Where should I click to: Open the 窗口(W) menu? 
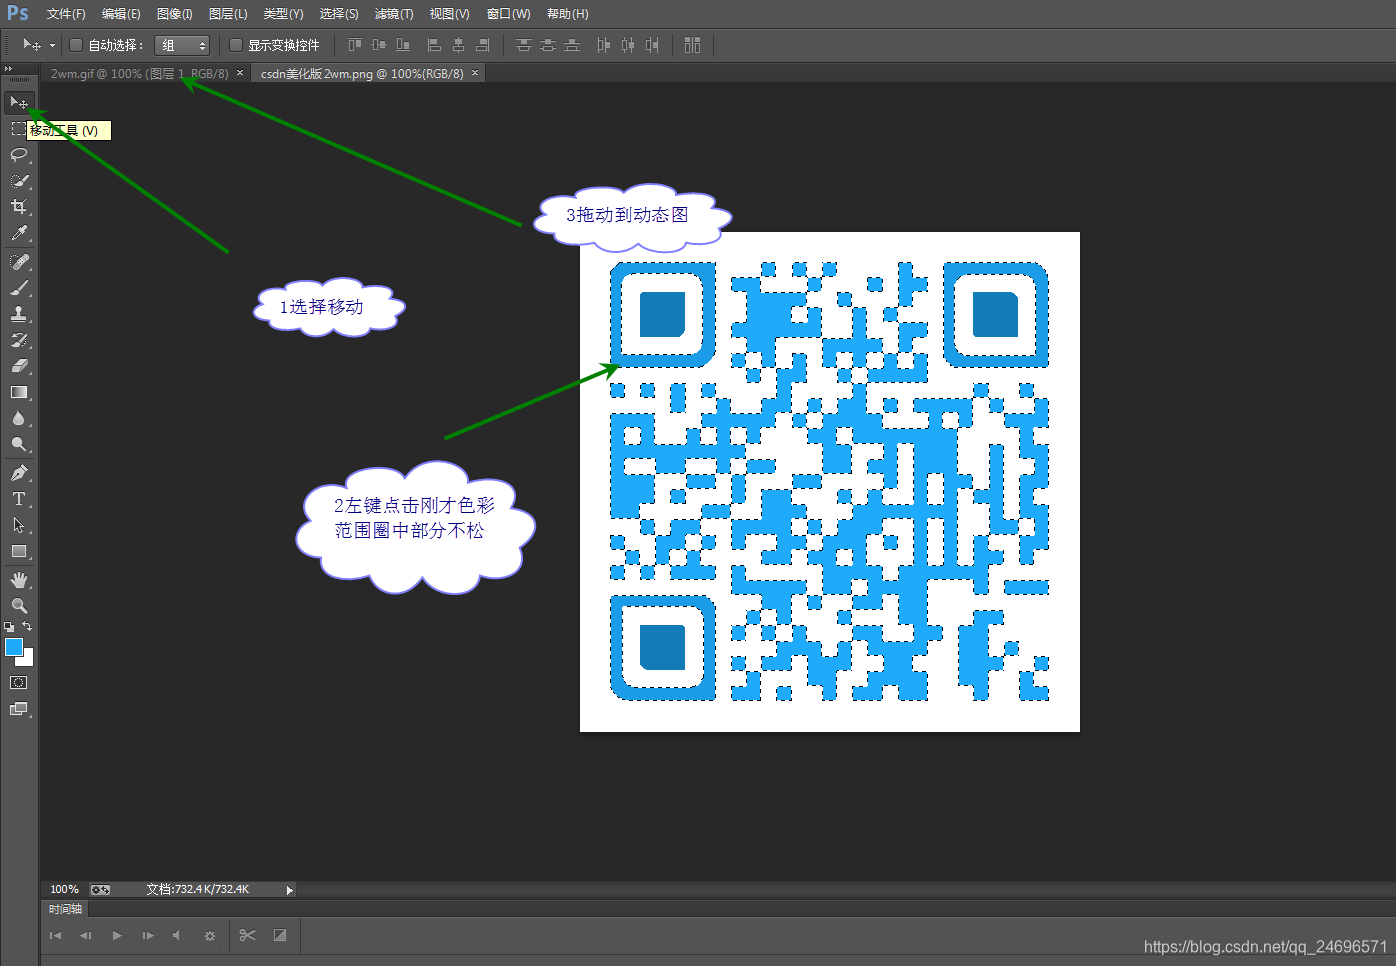click(x=509, y=14)
